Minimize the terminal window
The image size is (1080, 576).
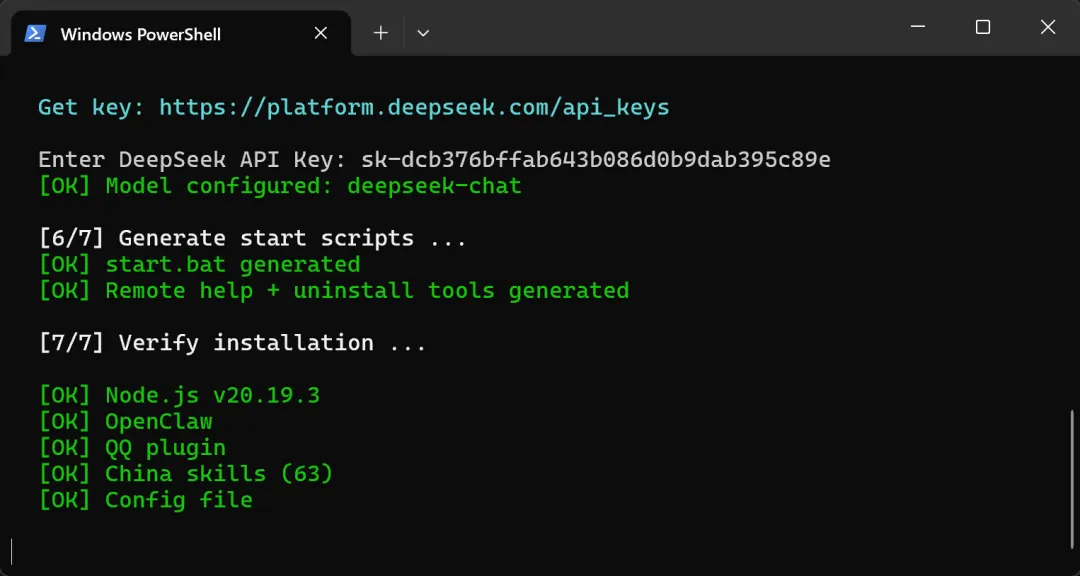(x=917, y=27)
